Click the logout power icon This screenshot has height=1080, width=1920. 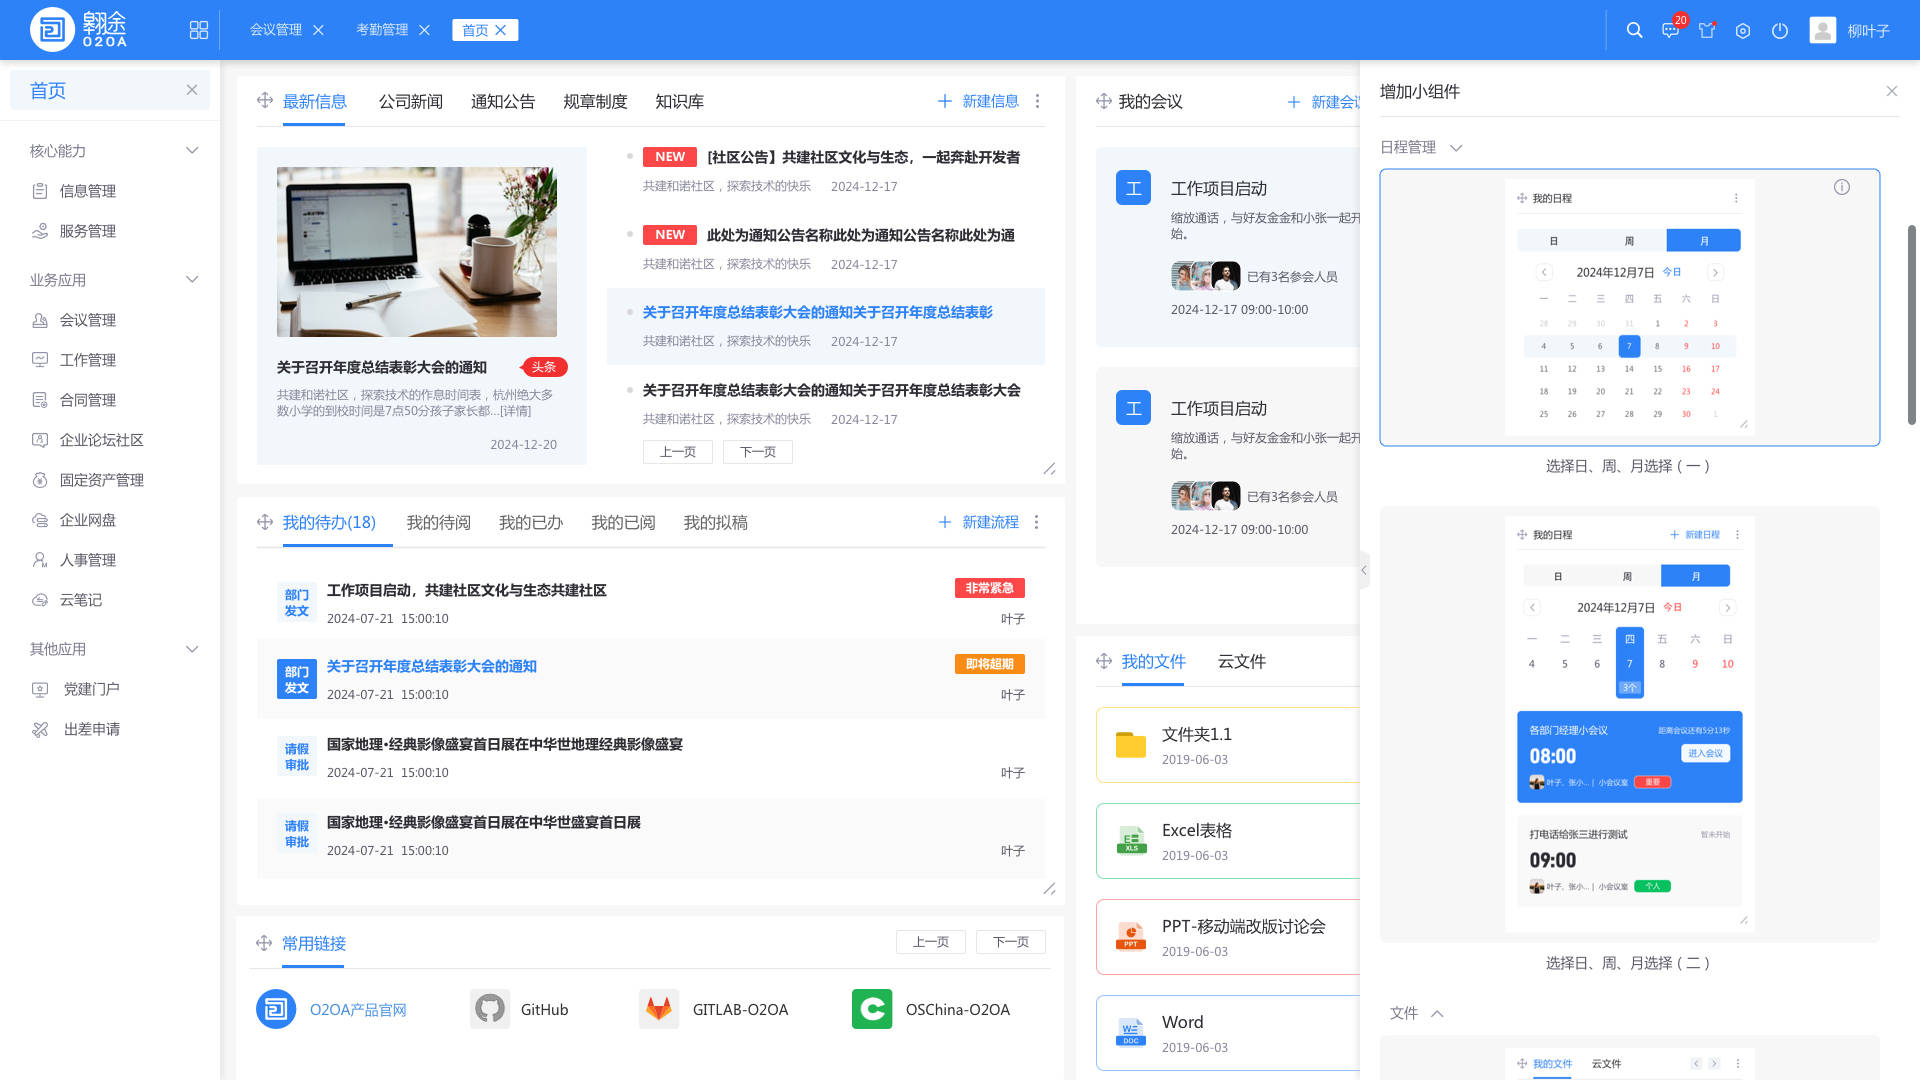tap(1779, 31)
